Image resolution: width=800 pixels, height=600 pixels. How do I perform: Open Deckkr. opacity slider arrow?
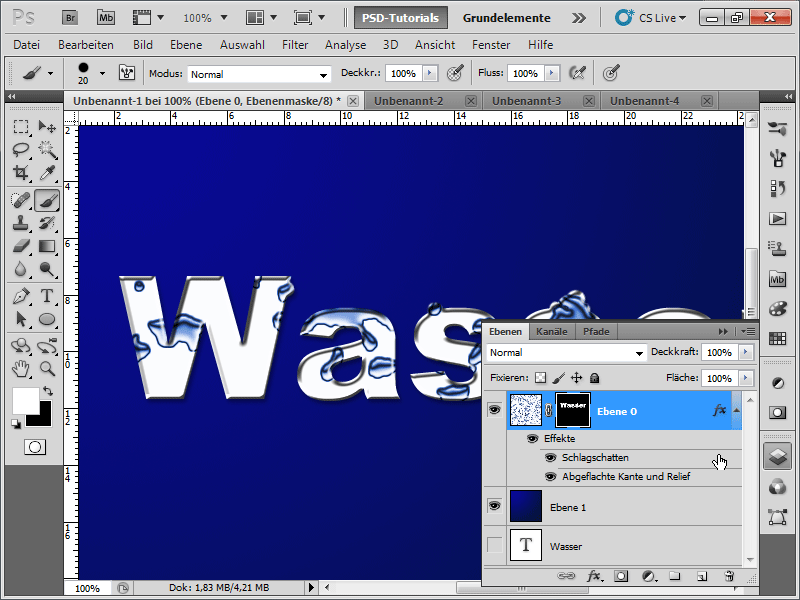pyautogui.click(x=430, y=73)
